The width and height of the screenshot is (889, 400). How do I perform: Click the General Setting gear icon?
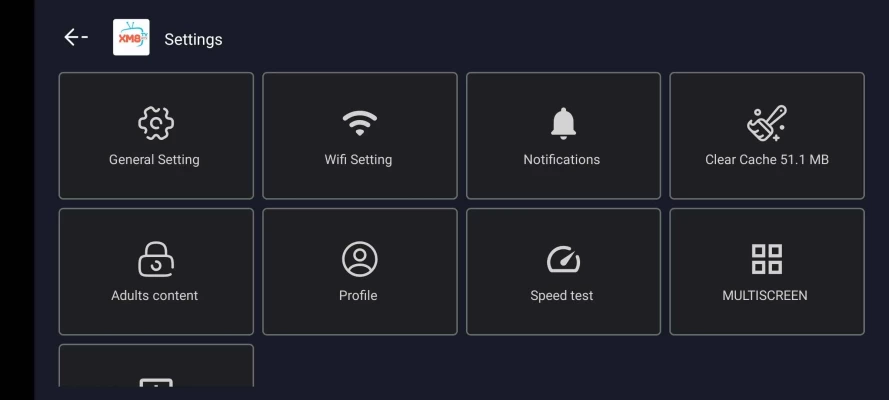coord(156,123)
